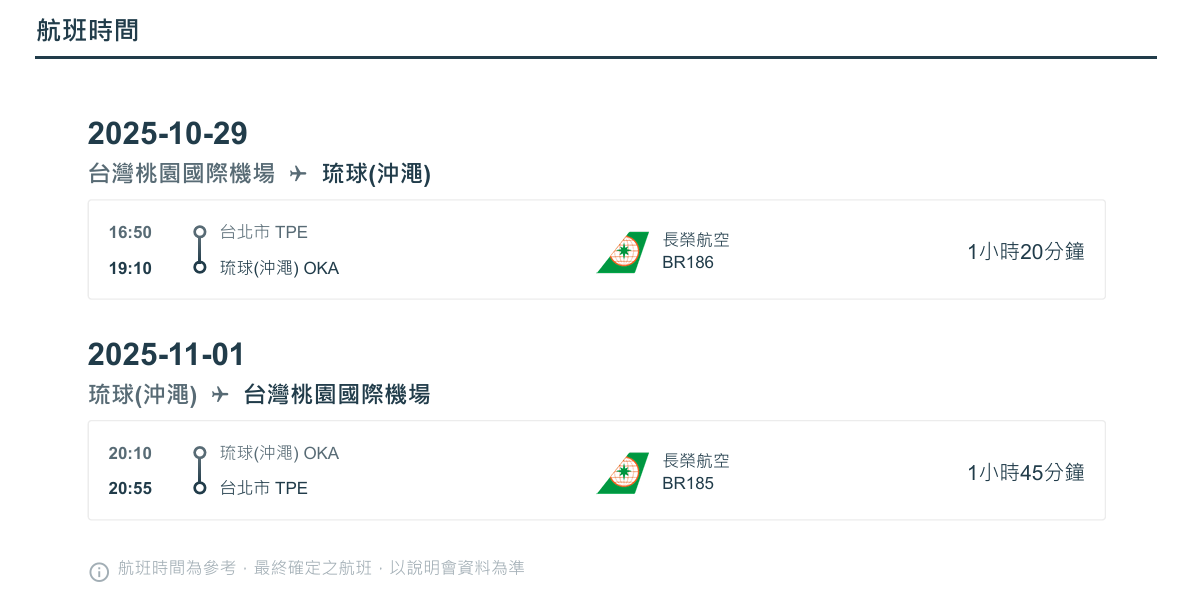
Task: Click the route timeline icon for flight BR185
Action: 200,471
